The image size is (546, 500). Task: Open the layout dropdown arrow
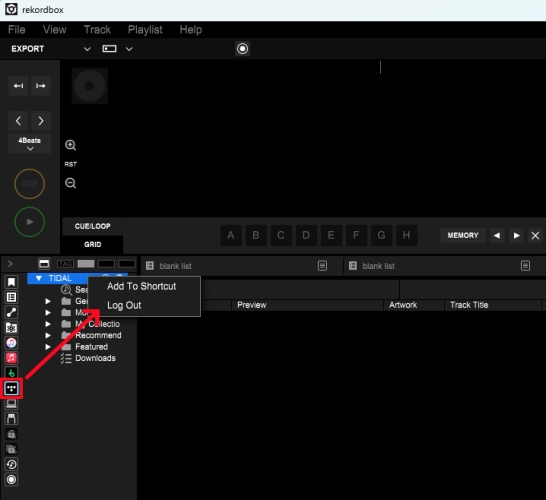point(129,49)
